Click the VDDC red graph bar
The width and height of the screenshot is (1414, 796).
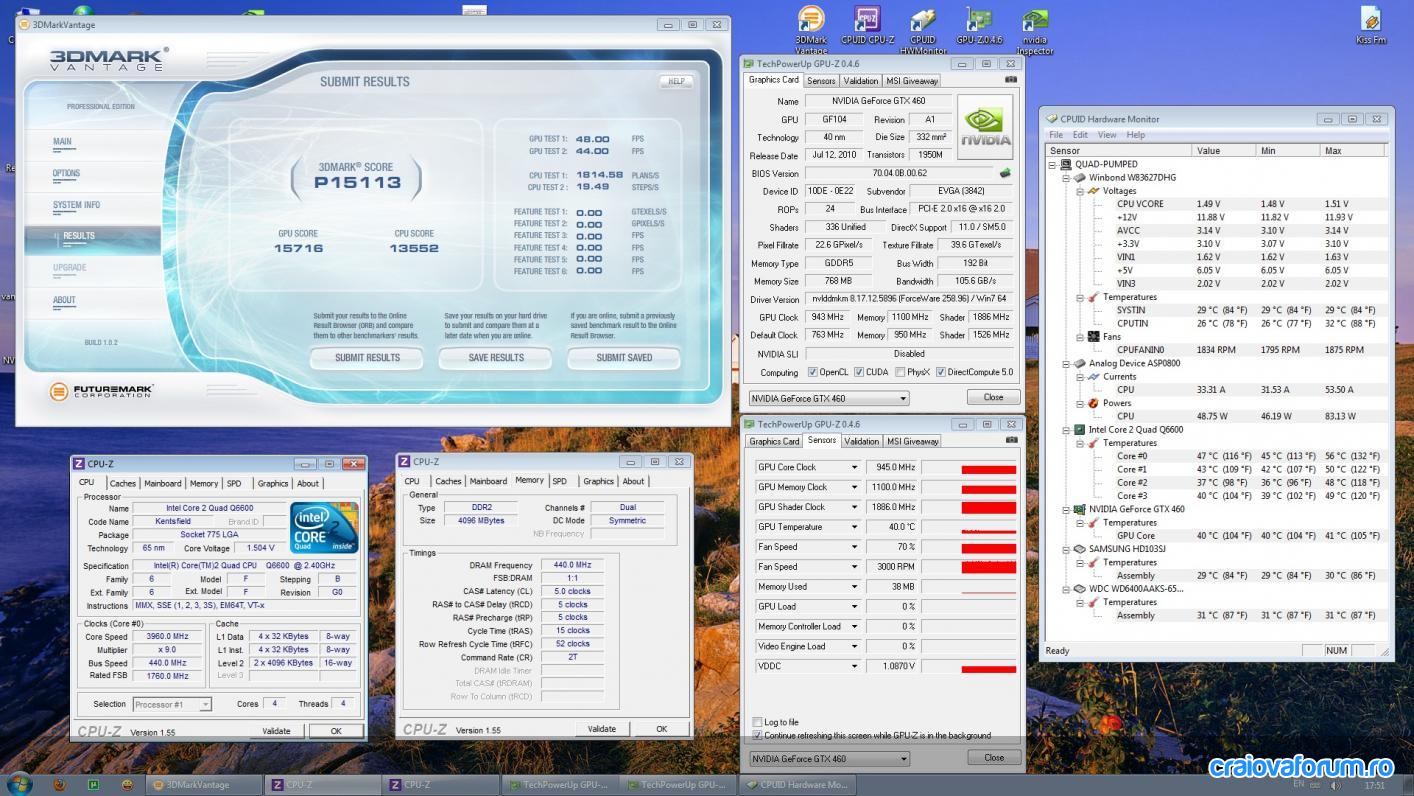988,669
